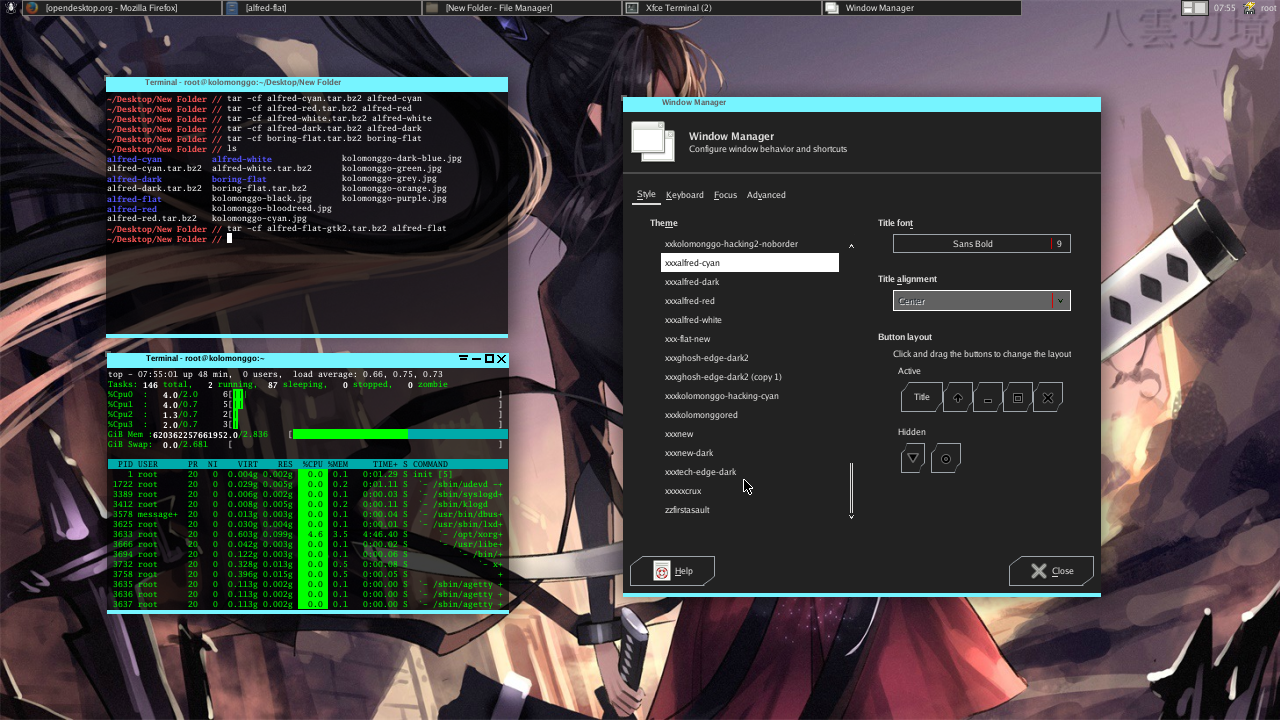
Task: Click the Window Manager header icon
Action: (654, 142)
